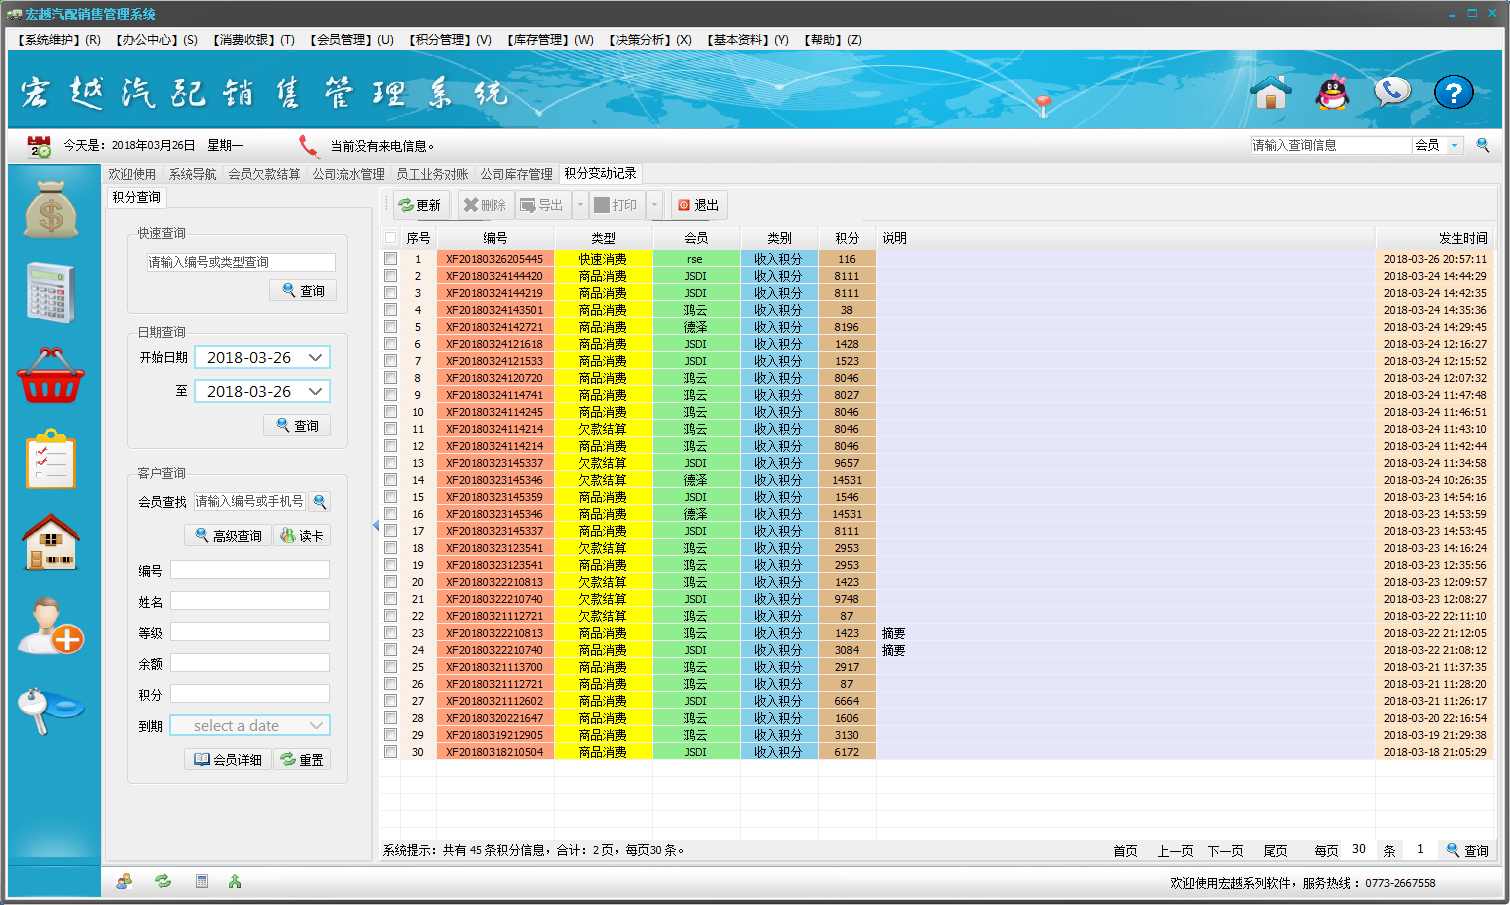1510x905 pixels.
Task: Open the QQ penguin contact icon
Action: [x=1332, y=93]
